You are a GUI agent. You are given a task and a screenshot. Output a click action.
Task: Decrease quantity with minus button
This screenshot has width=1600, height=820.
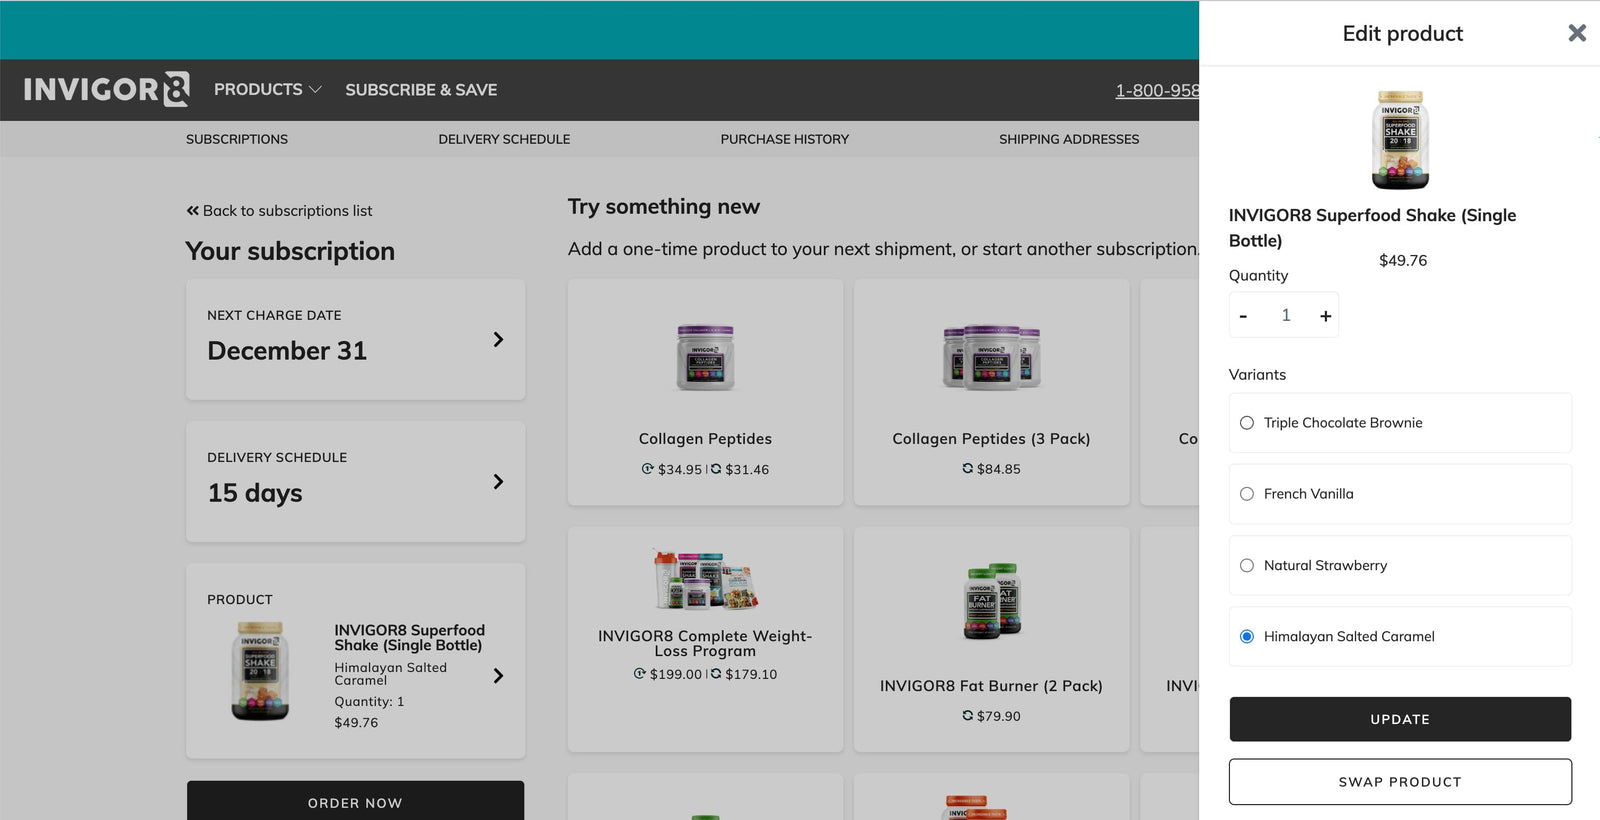(x=1243, y=316)
